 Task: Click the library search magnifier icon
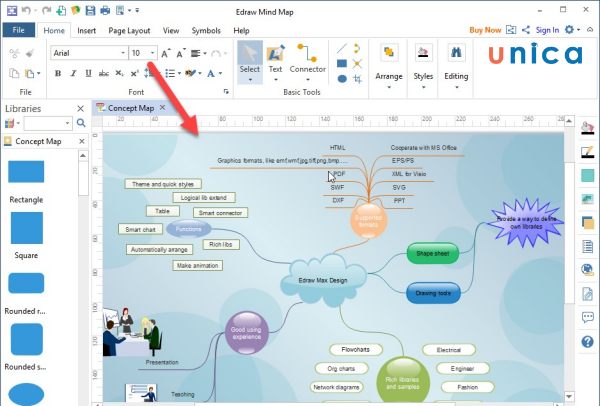81,124
